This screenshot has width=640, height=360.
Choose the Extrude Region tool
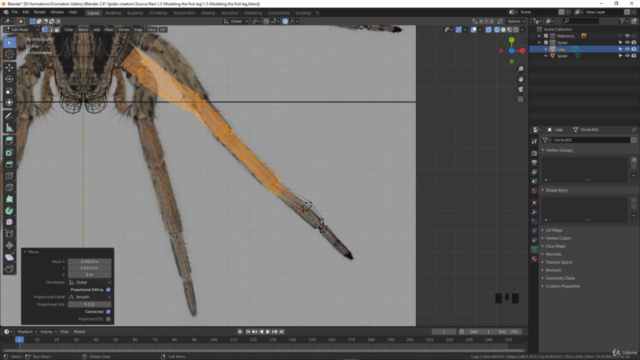point(9,141)
